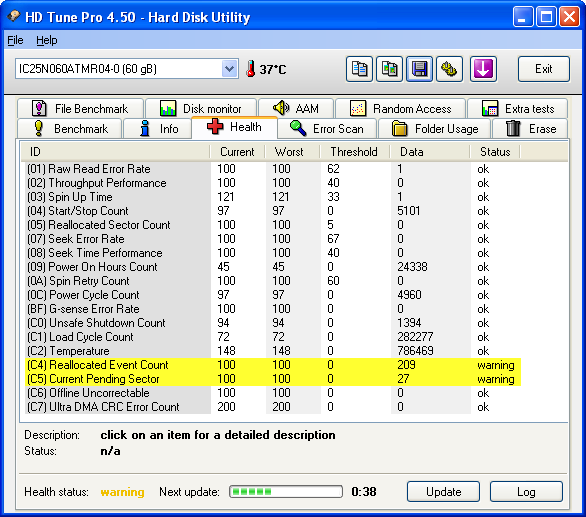Click the copy text to clipboard icon

[359, 69]
